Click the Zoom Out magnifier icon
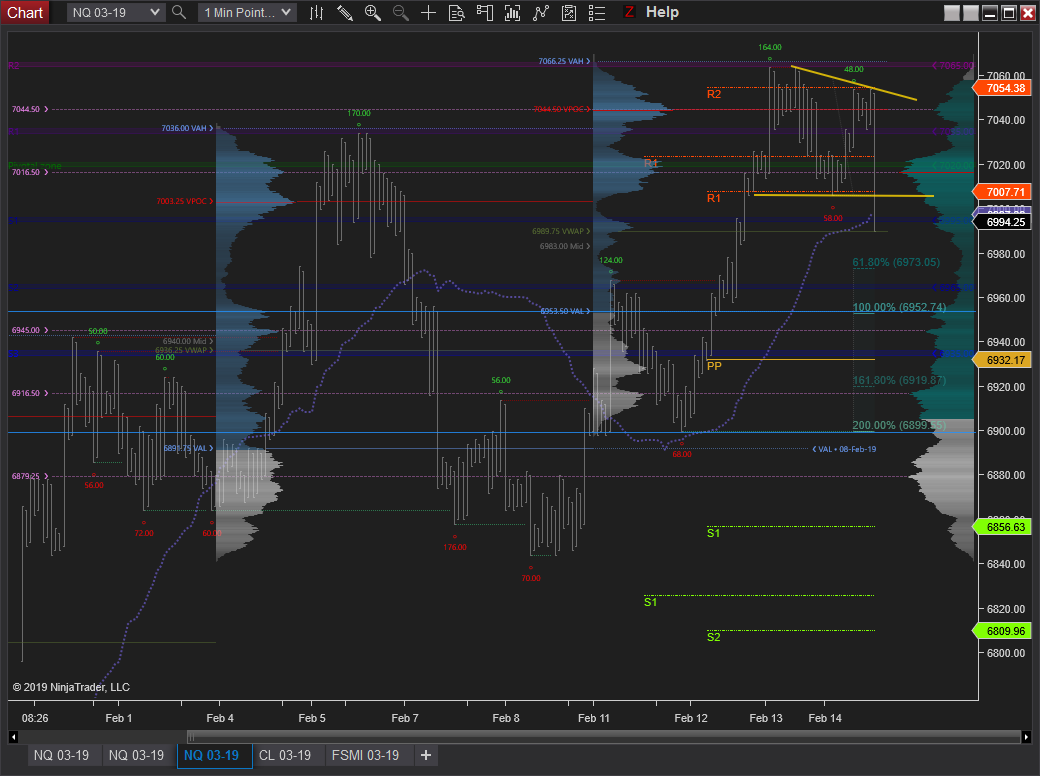This screenshot has width=1040, height=776. coord(401,13)
